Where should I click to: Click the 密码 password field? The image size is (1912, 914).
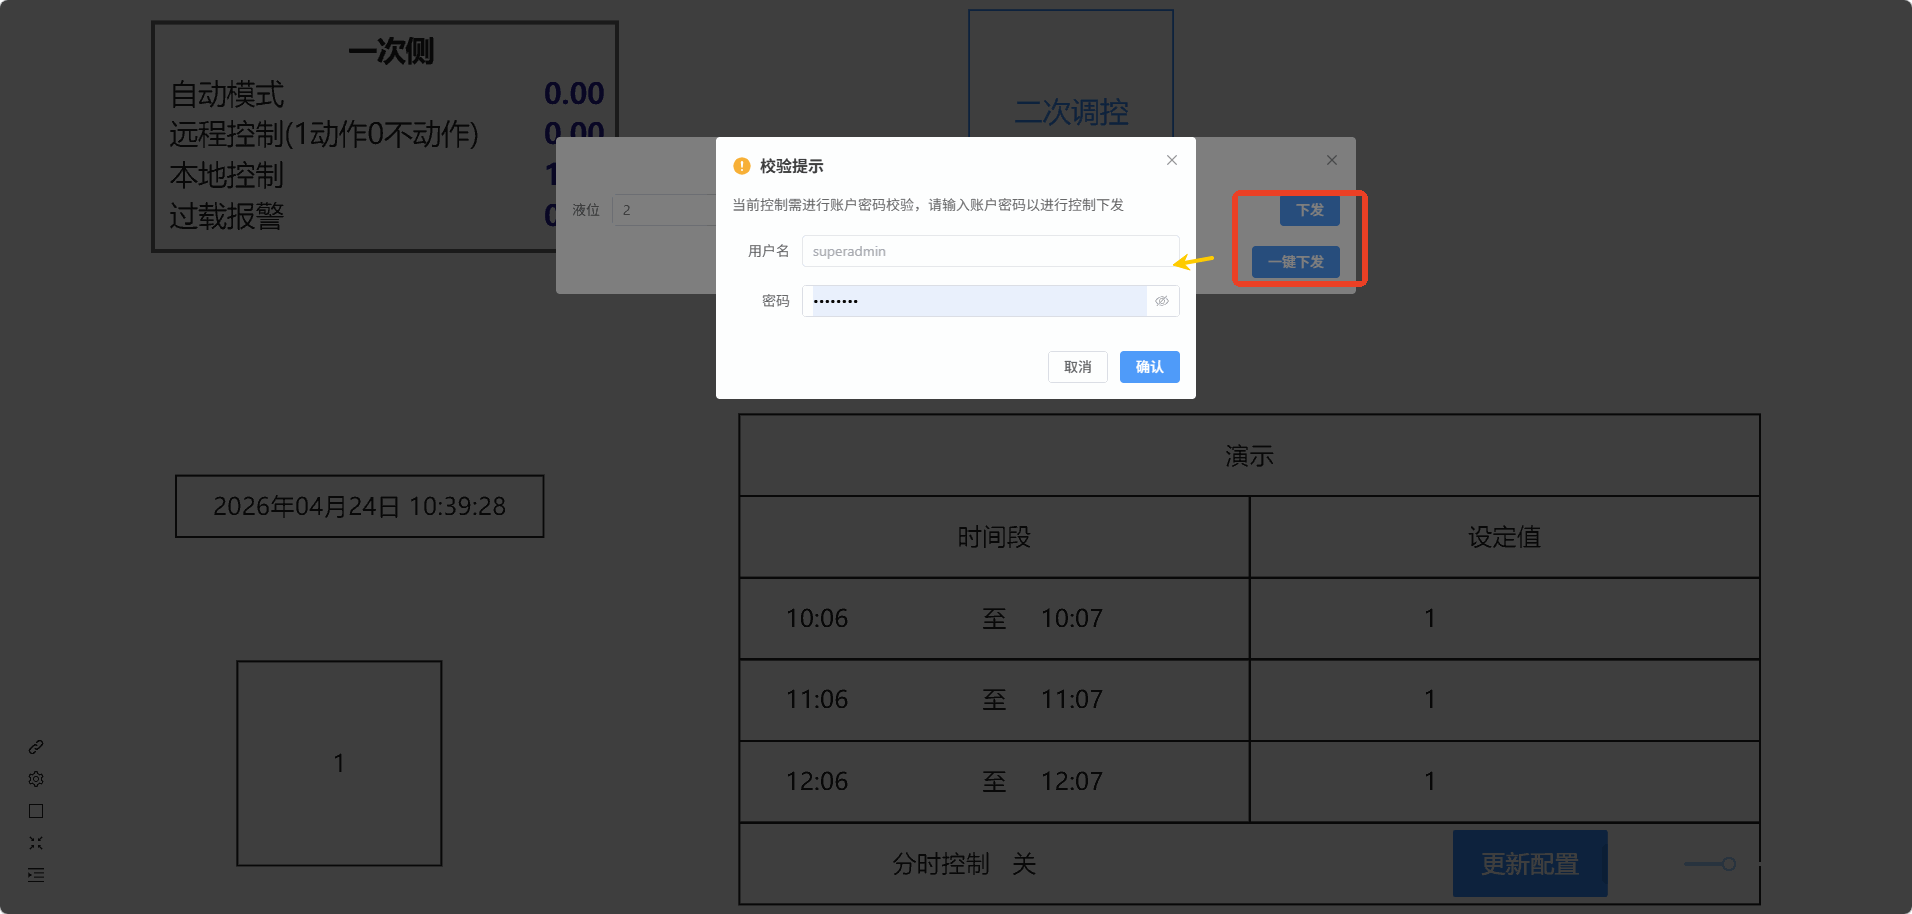click(991, 301)
